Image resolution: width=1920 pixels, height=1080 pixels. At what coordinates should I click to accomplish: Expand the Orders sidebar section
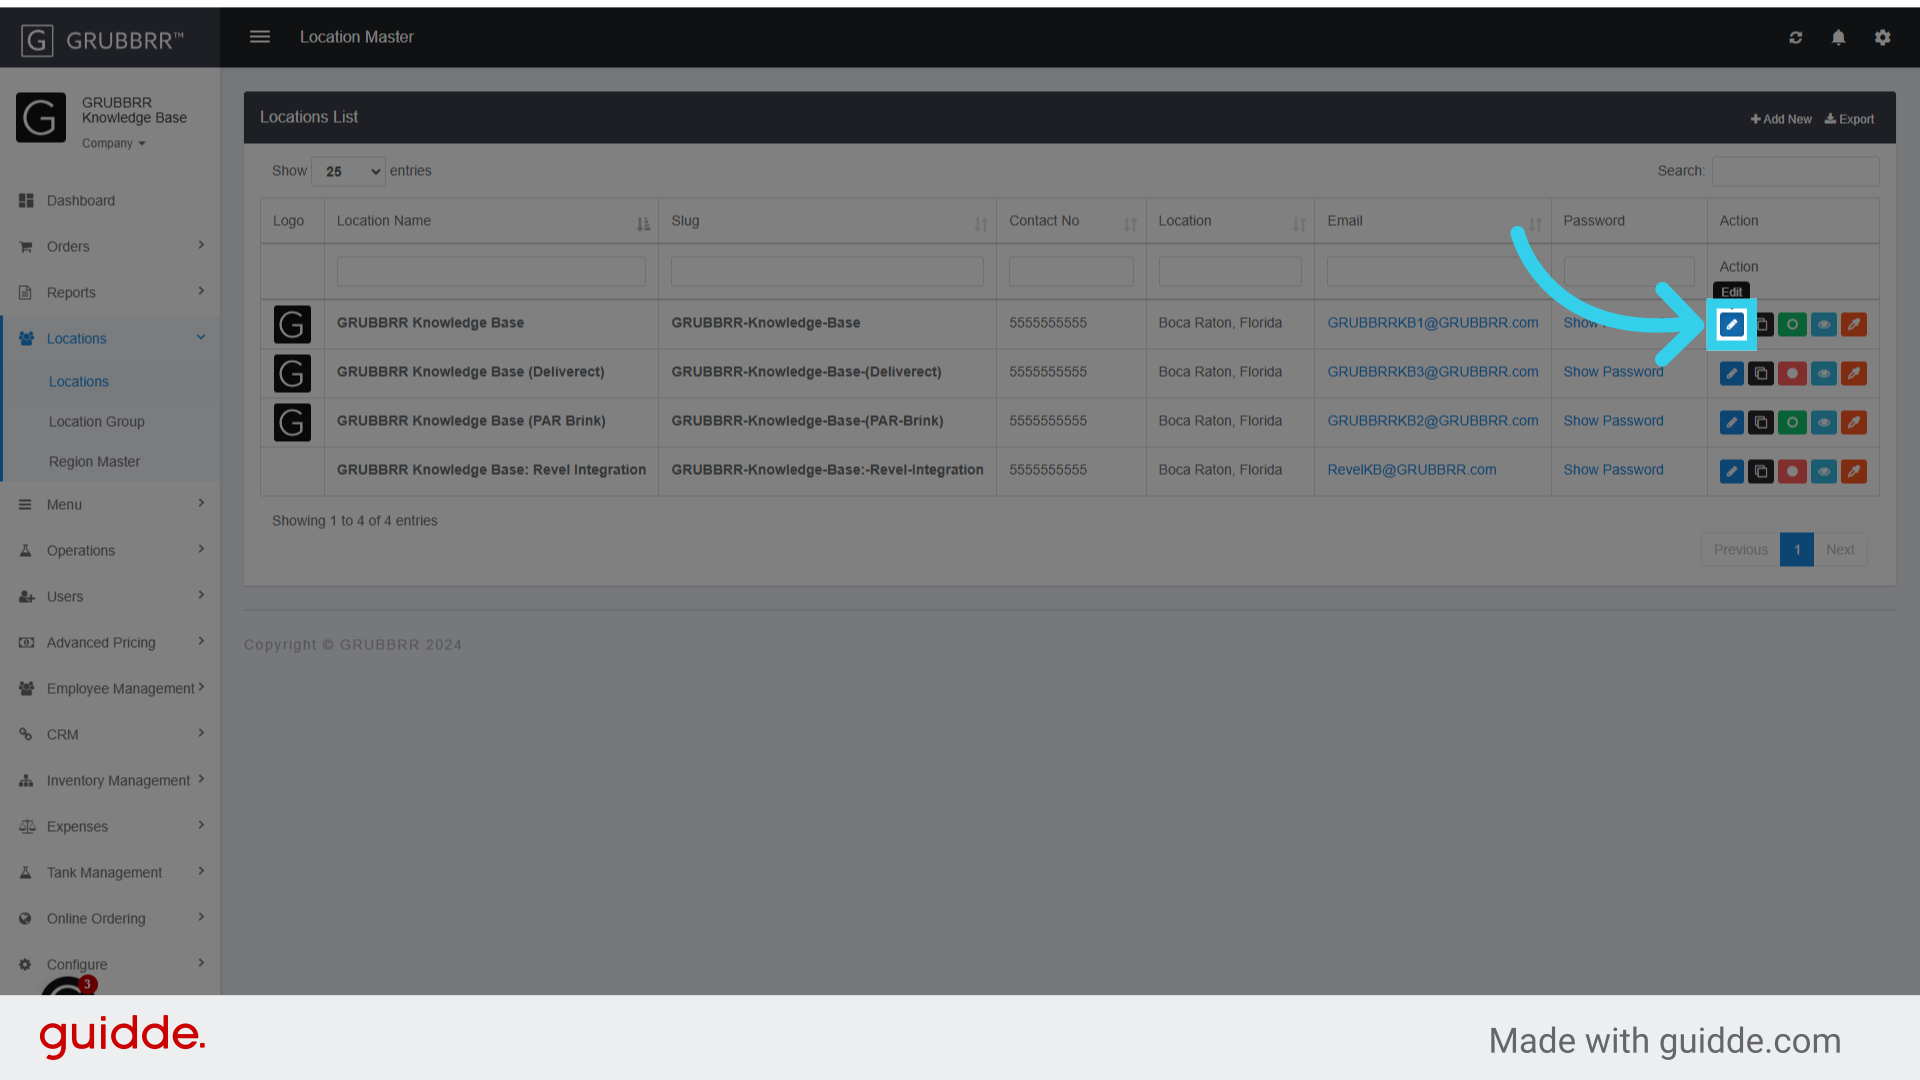coord(110,246)
